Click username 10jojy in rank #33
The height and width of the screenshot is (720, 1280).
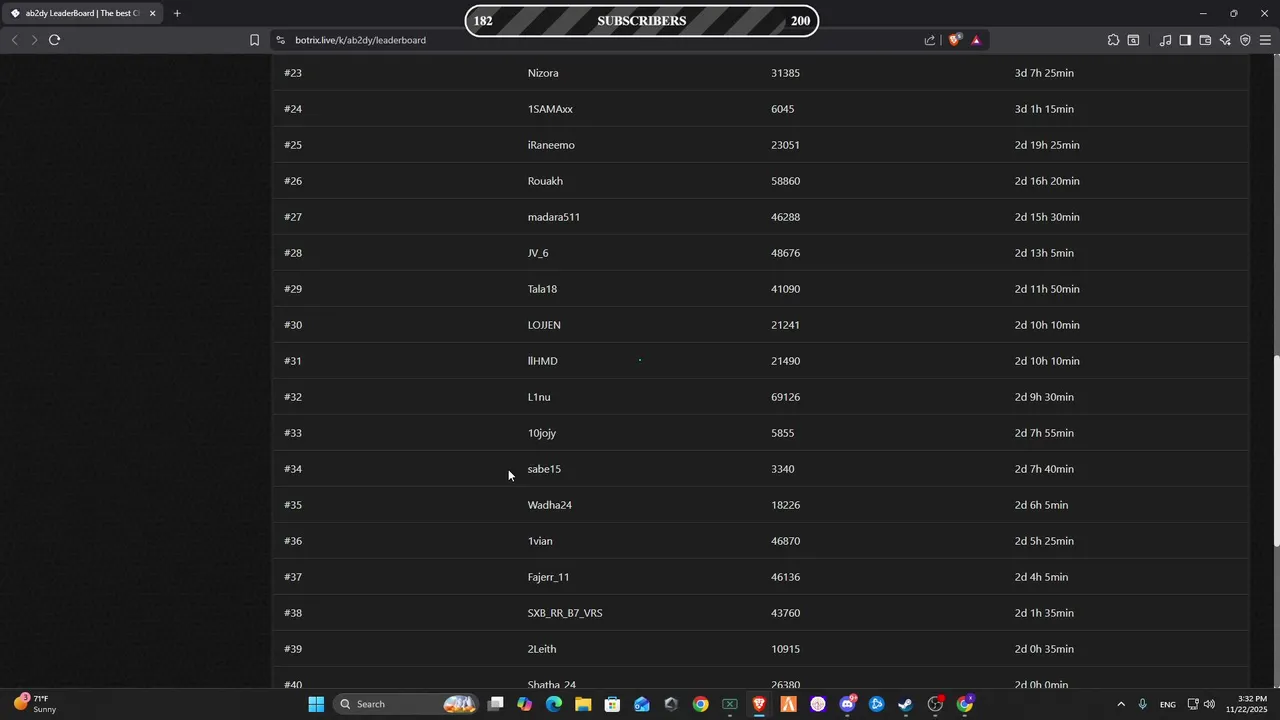[x=542, y=433]
